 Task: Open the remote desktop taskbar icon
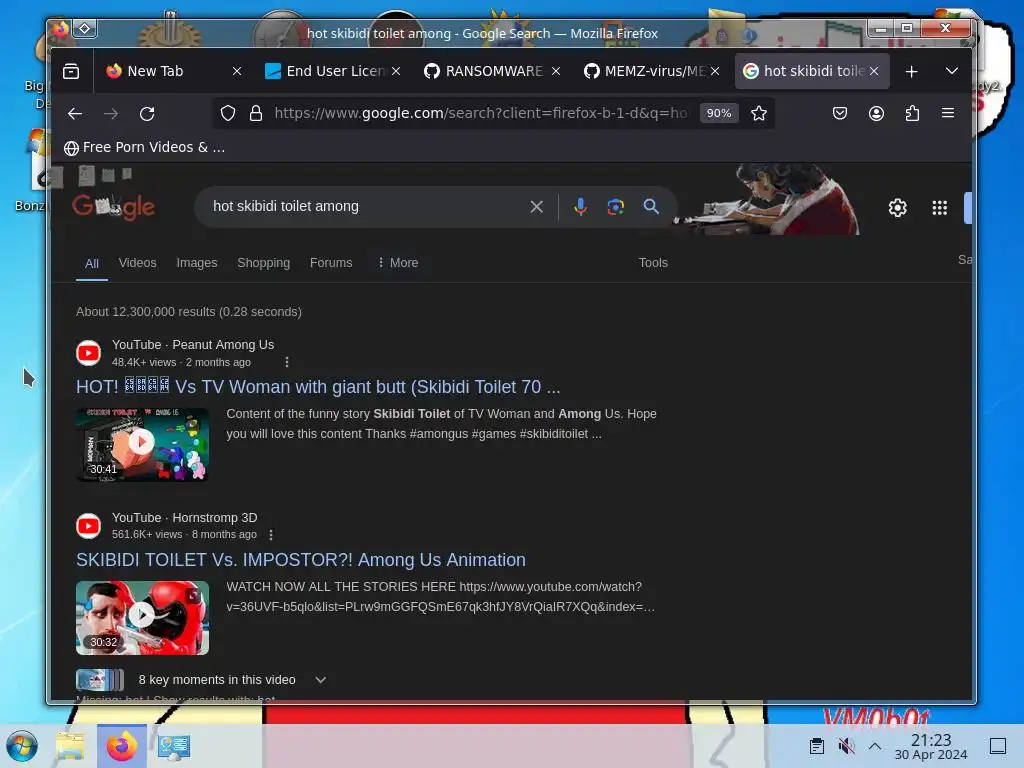[174, 746]
